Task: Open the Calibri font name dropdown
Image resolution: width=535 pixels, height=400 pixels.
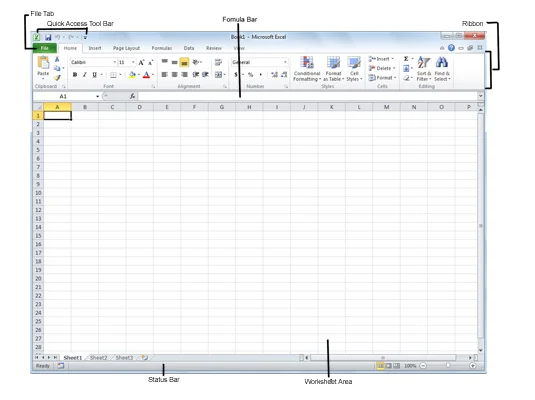Action: (115, 62)
